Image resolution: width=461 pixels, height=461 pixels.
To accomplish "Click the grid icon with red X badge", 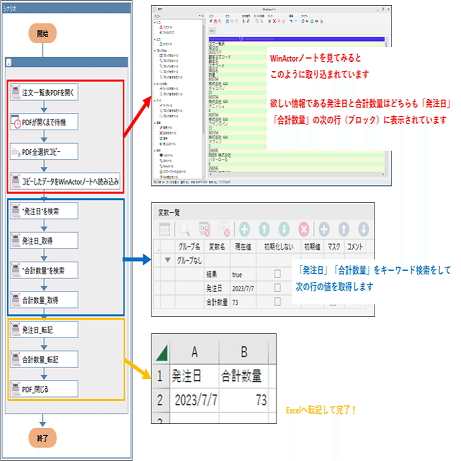I will tap(224, 229).
